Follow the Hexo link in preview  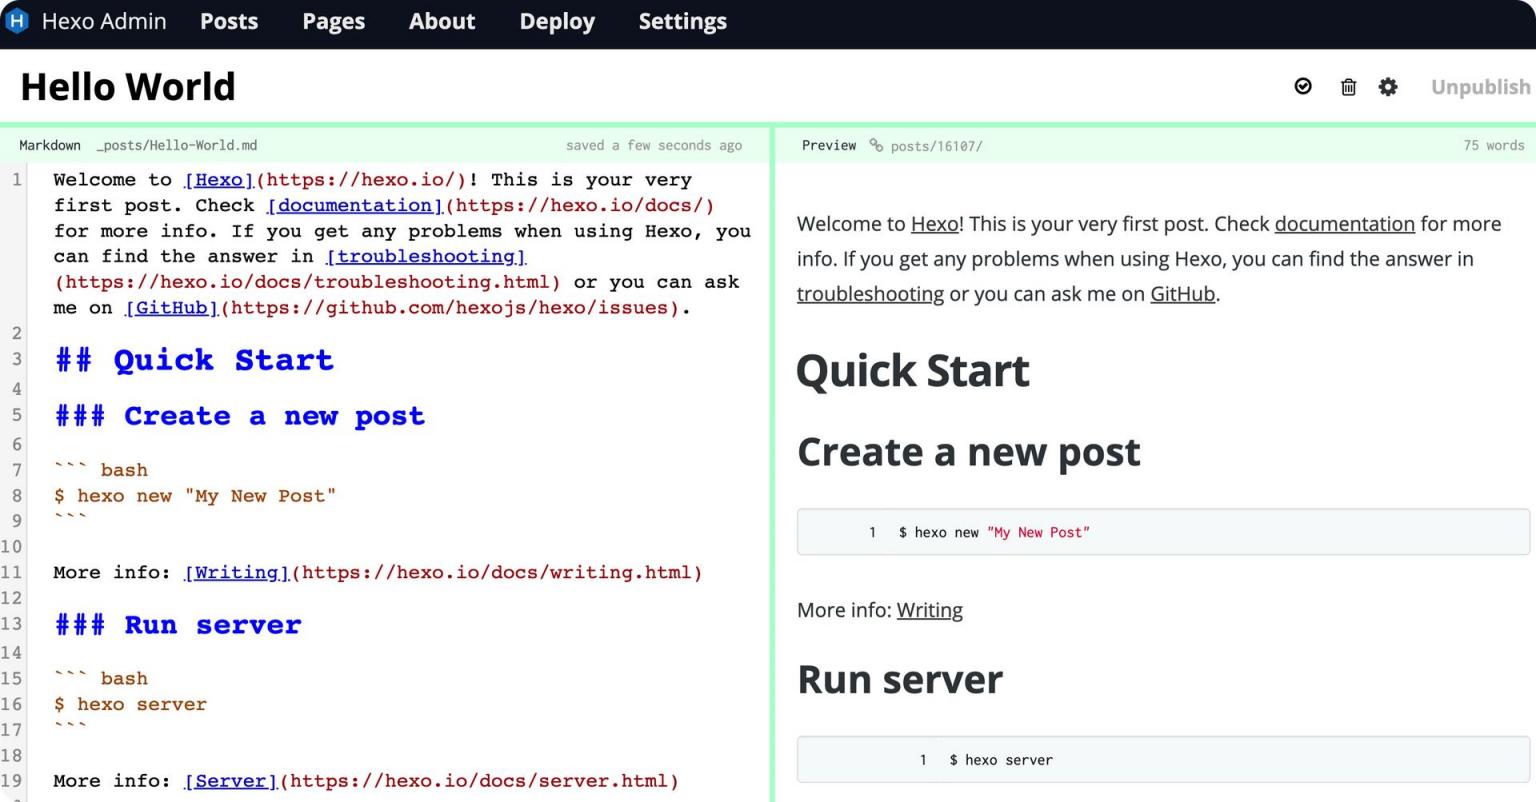point(934,224)
